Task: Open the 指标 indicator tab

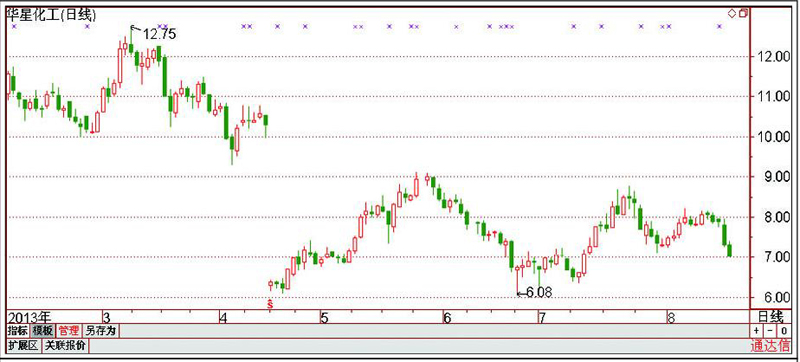Action: point(18,331)
